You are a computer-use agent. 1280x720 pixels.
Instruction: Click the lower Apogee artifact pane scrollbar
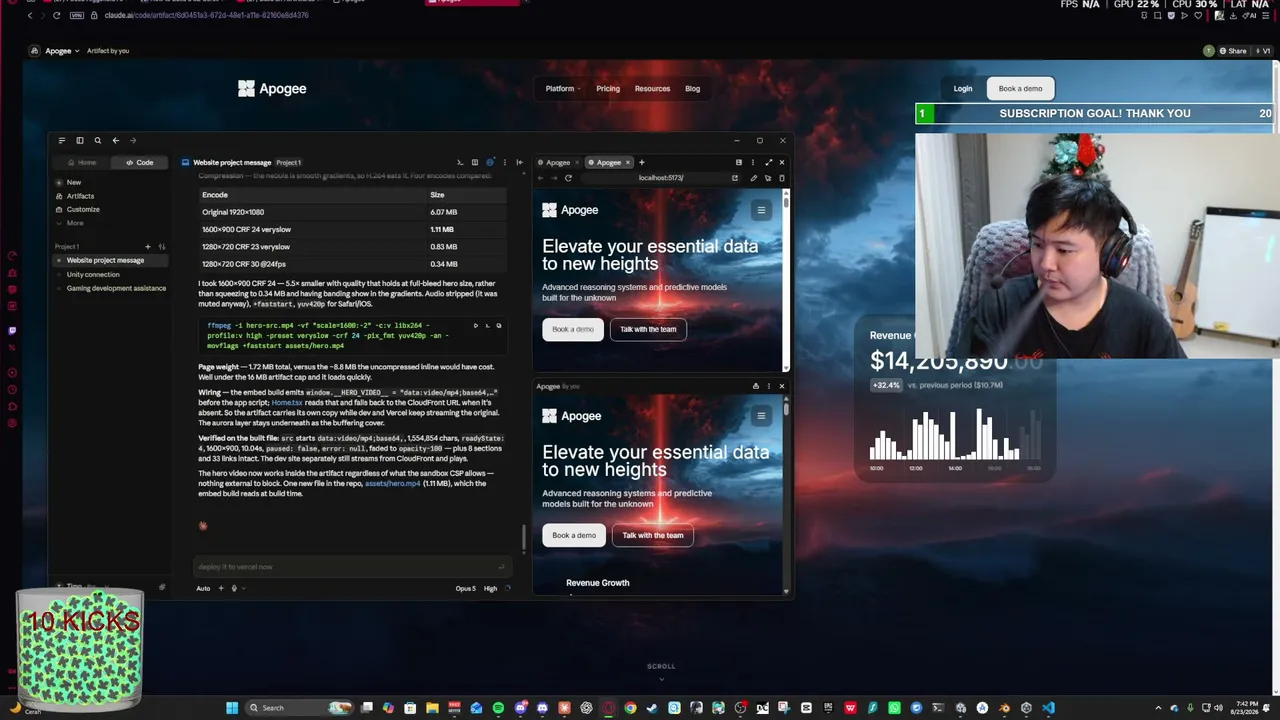(787, 409)
